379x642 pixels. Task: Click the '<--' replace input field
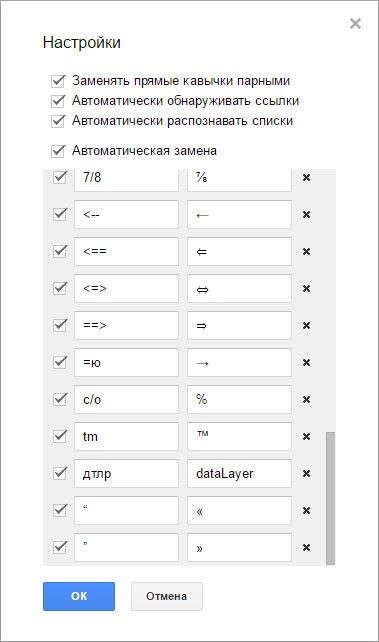(126, 214)
